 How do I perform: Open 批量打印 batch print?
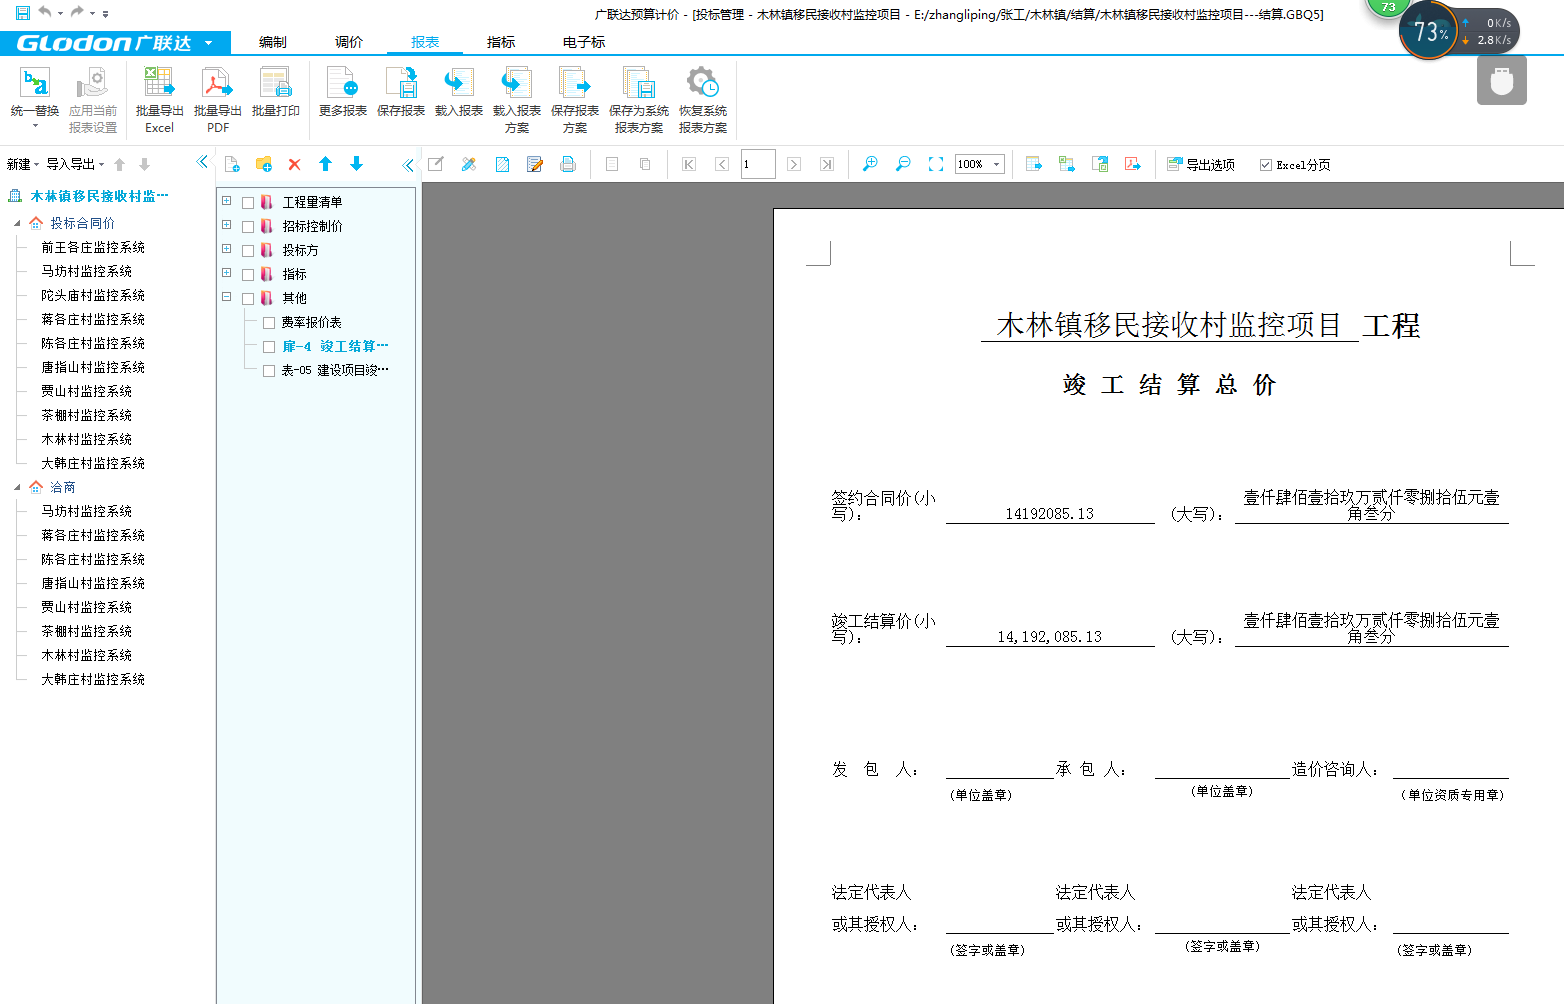pos(275,92)
